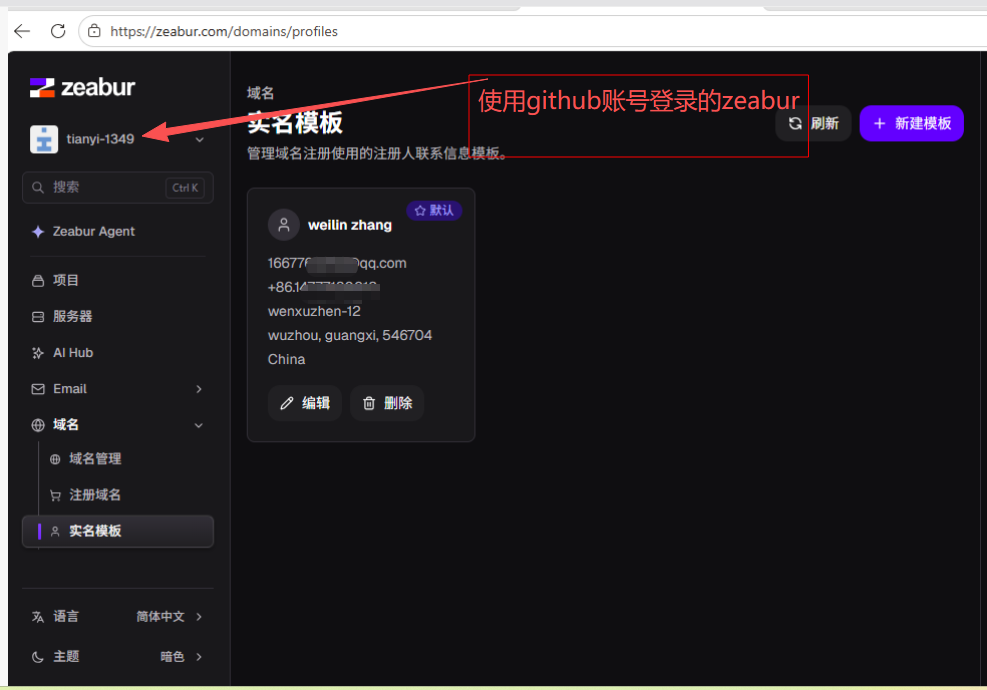The width and height of the screenshot is (987, 690).
Task: Click the 刷新 refresh button
Action: 813,123
